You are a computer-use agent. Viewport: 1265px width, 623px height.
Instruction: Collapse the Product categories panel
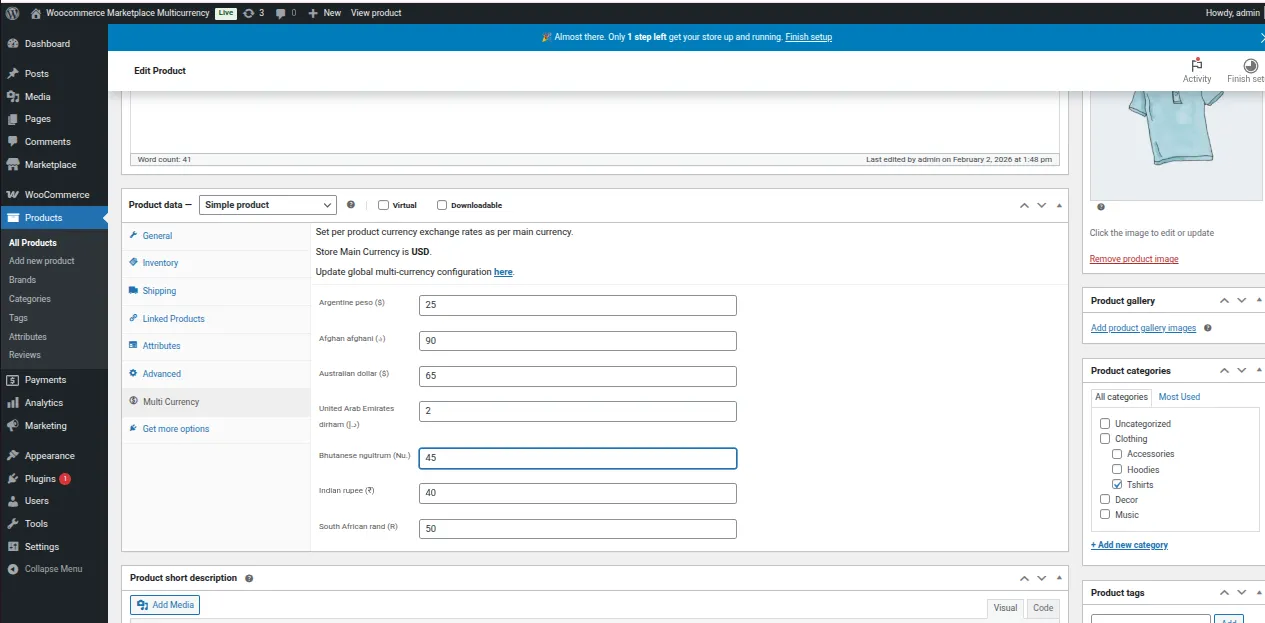click(x=1259, y=371)
